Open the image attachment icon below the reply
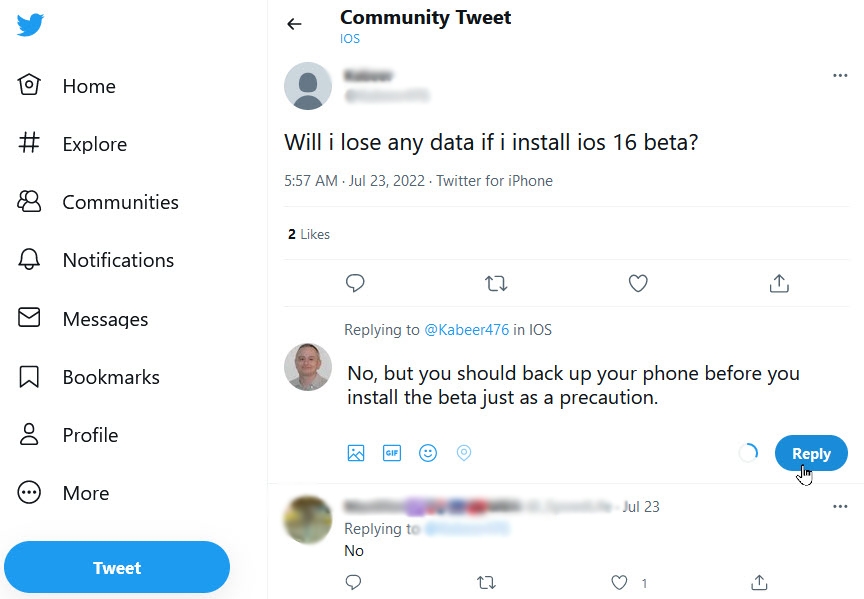 tap(356, 452)
